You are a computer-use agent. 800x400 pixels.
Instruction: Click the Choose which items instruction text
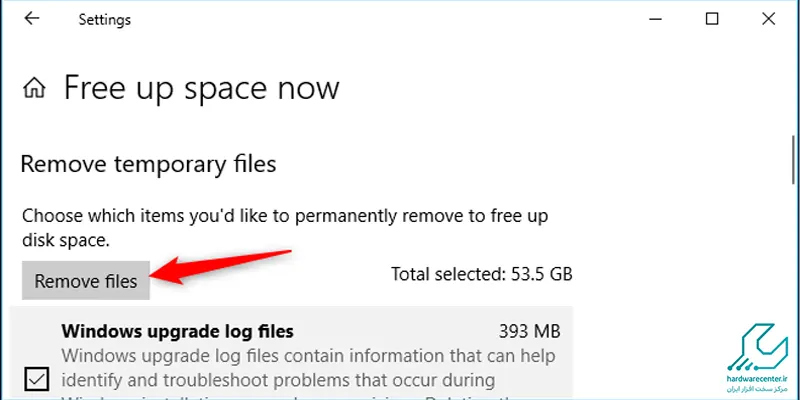(285, 228)
